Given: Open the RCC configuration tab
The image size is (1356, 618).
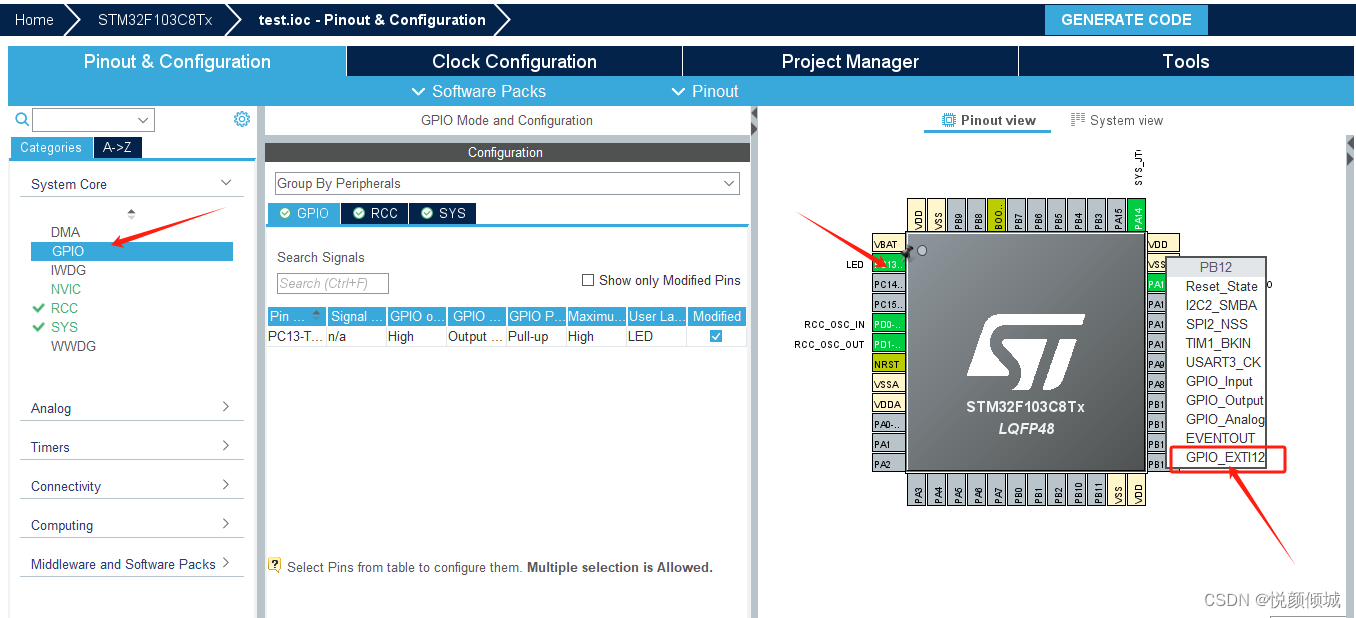Looking at the screenshot, I should coord(375,213).
